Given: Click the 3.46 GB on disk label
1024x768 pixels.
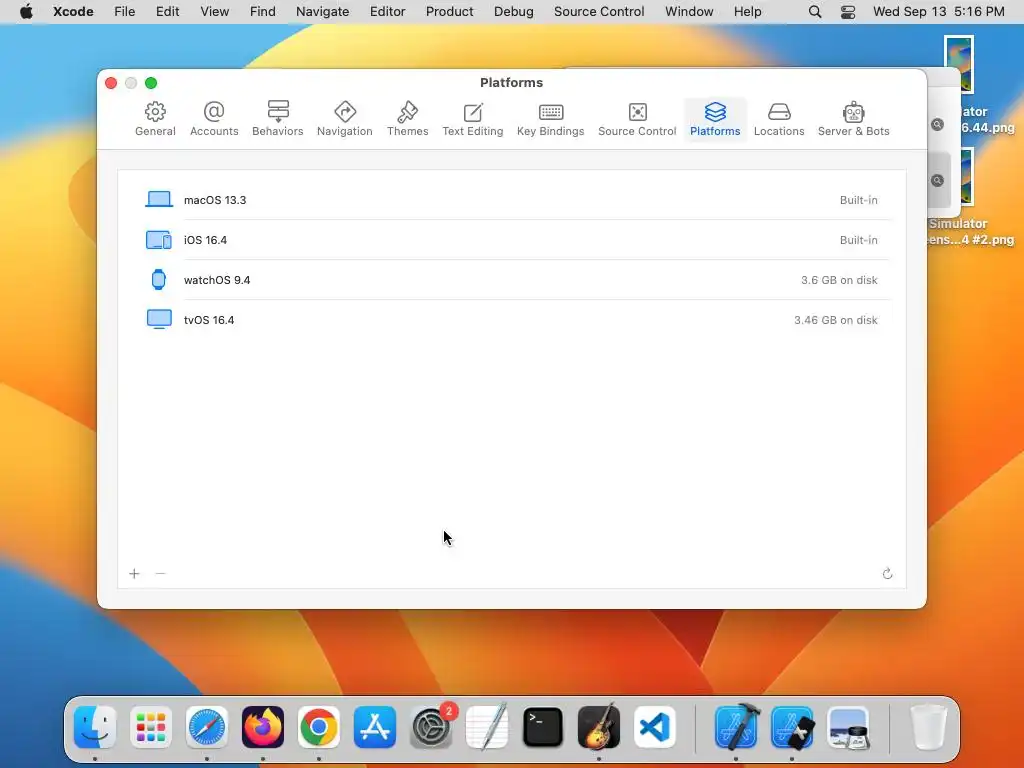Looking at the screenshot, I should 835,320.
